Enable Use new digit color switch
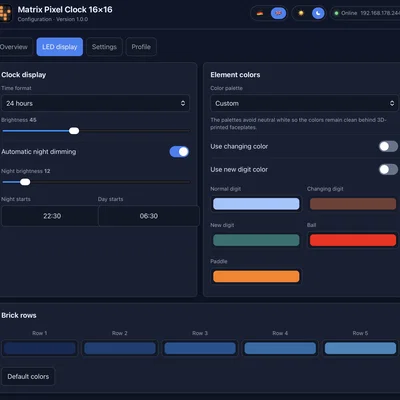The image size is (400, 400). 388,169
